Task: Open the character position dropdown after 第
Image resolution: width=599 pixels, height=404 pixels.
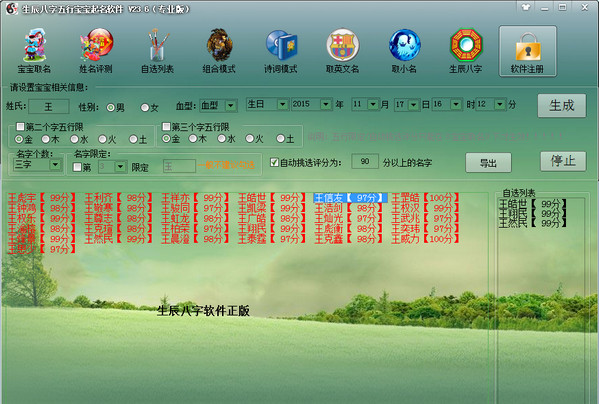Action: 120,167
